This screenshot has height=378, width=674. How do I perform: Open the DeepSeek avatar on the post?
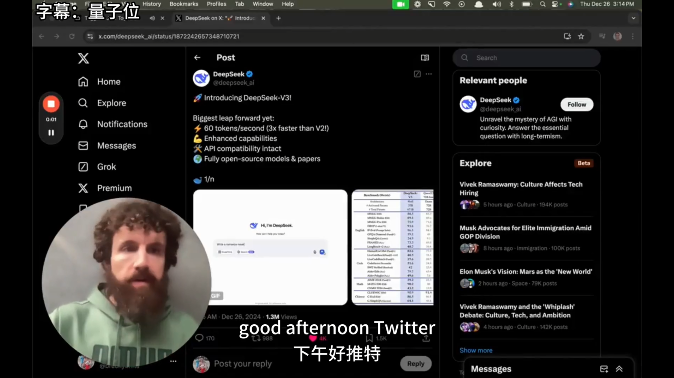coord(201,78)
